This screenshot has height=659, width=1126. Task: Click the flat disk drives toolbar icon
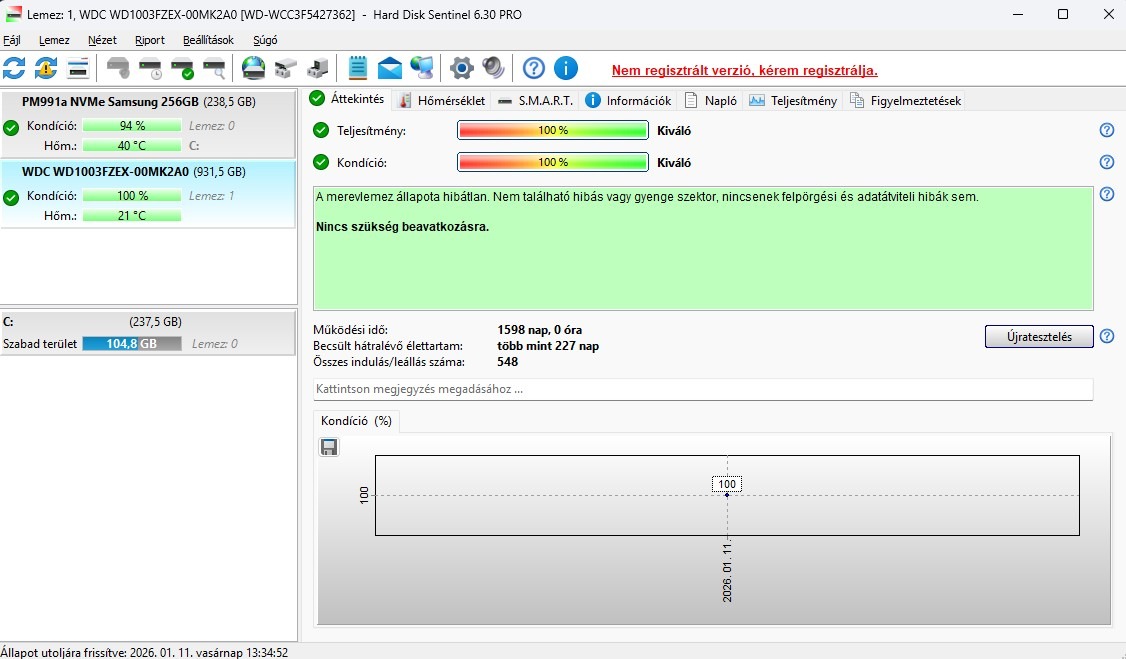pos(285,68)
